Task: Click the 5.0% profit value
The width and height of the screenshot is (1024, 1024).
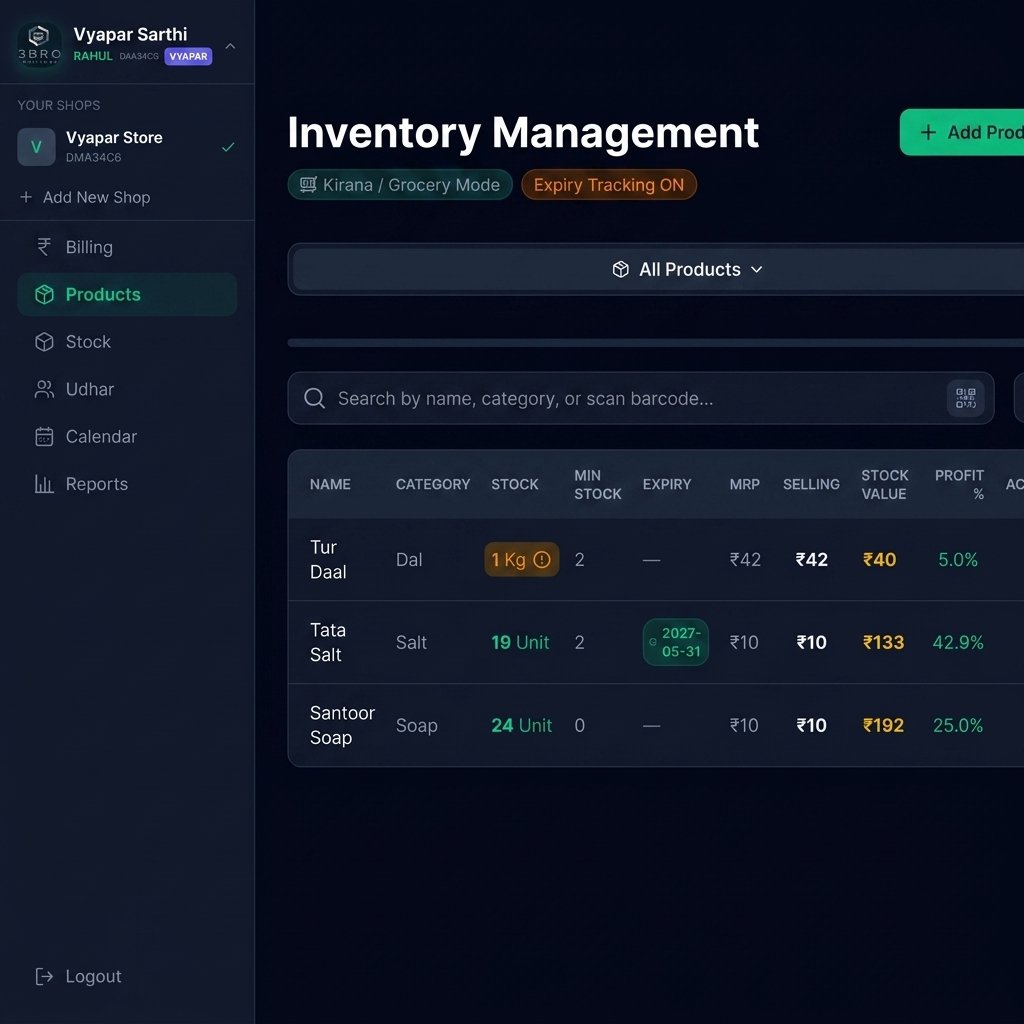Action: coord(957,560)
